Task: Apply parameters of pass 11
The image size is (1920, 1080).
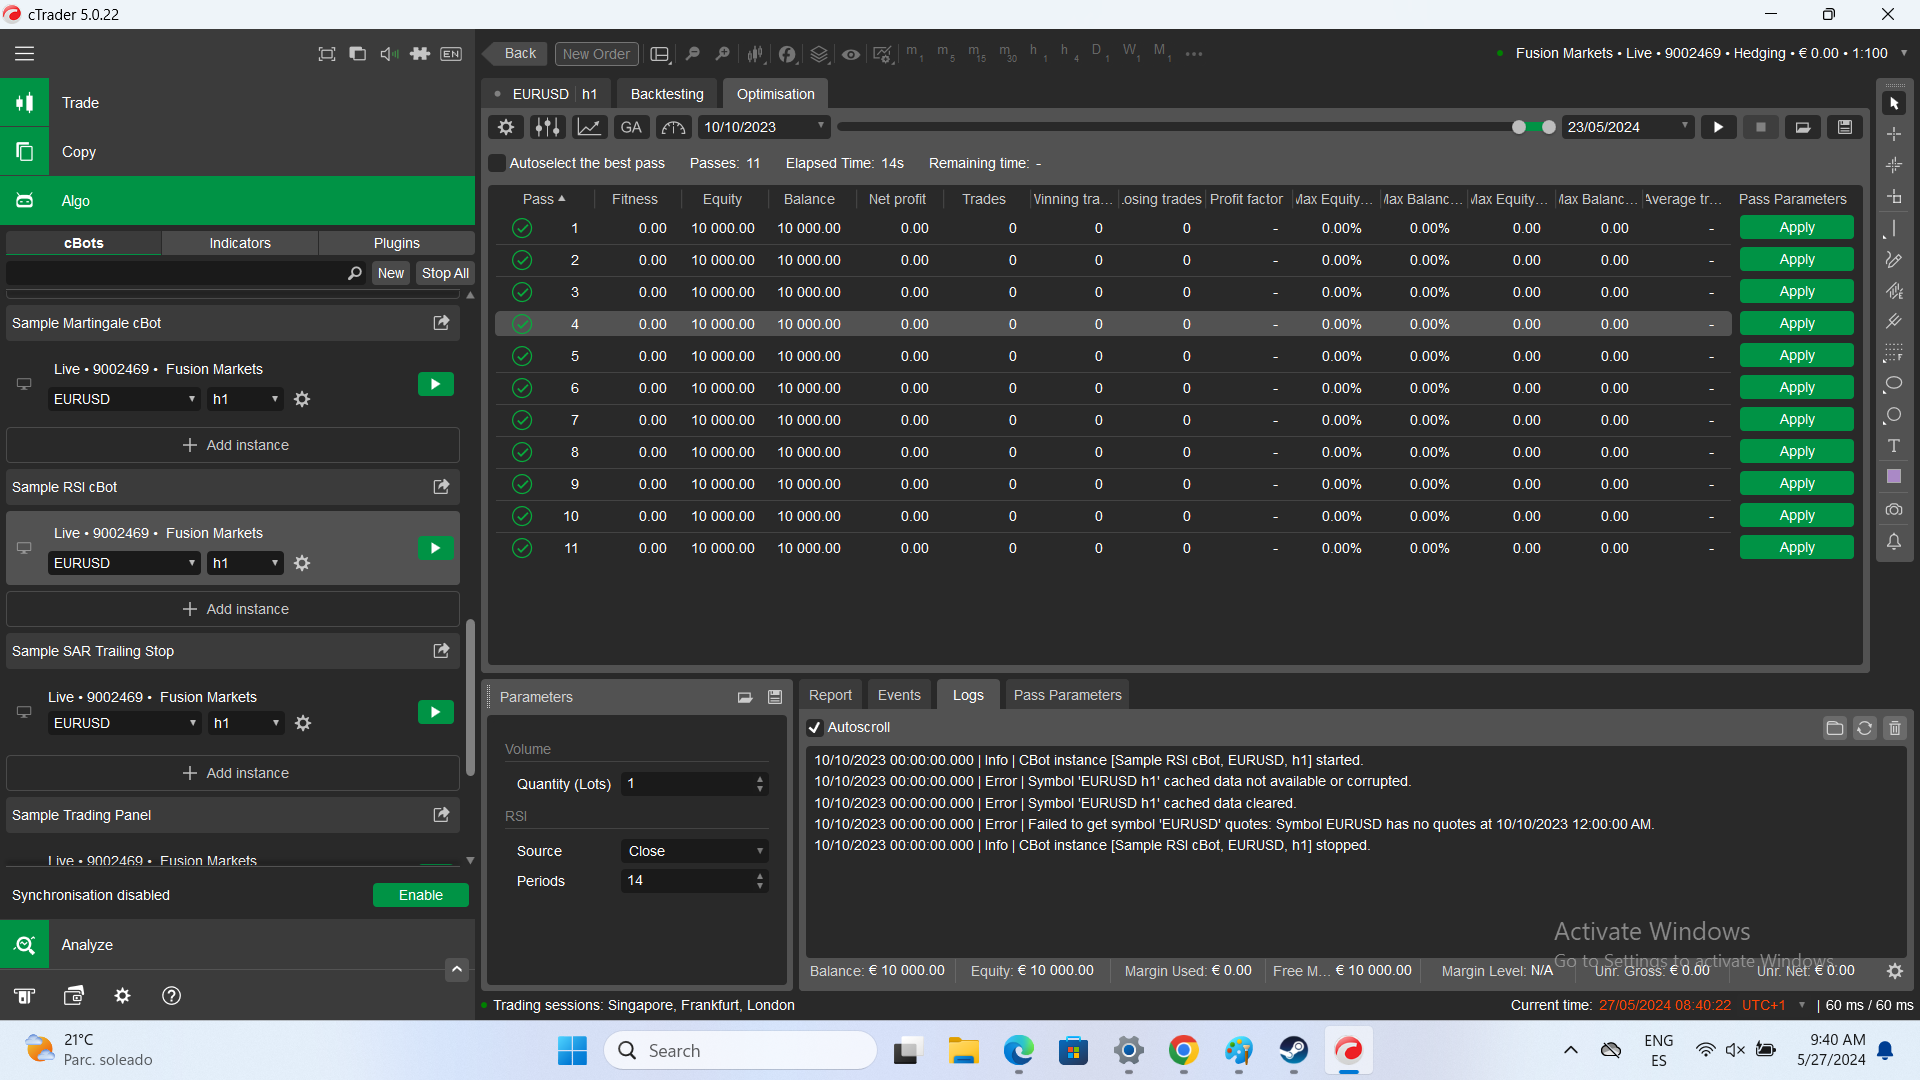Action: pos(1796,548)
